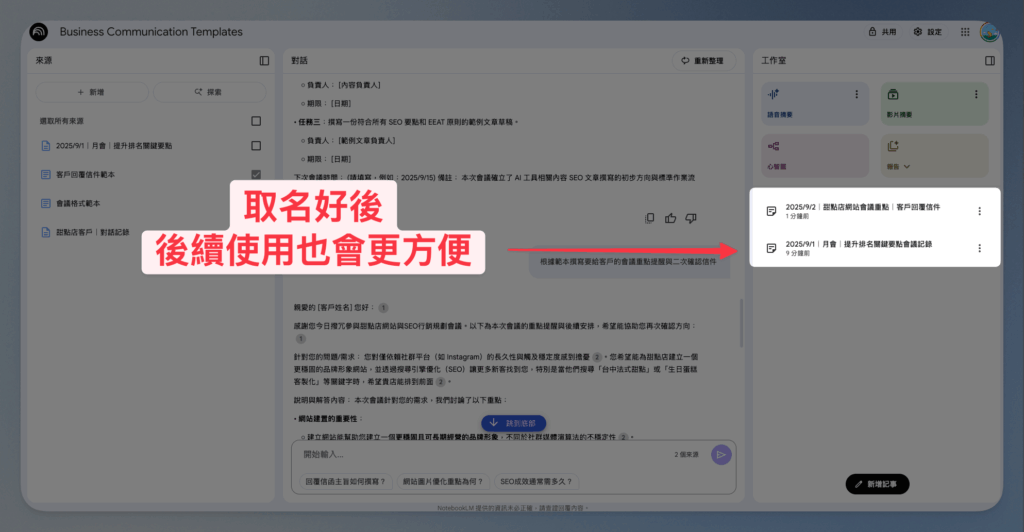Click the 新增記事 button
The width and height of the screenshot is (1024, 532).
[877, 484]
